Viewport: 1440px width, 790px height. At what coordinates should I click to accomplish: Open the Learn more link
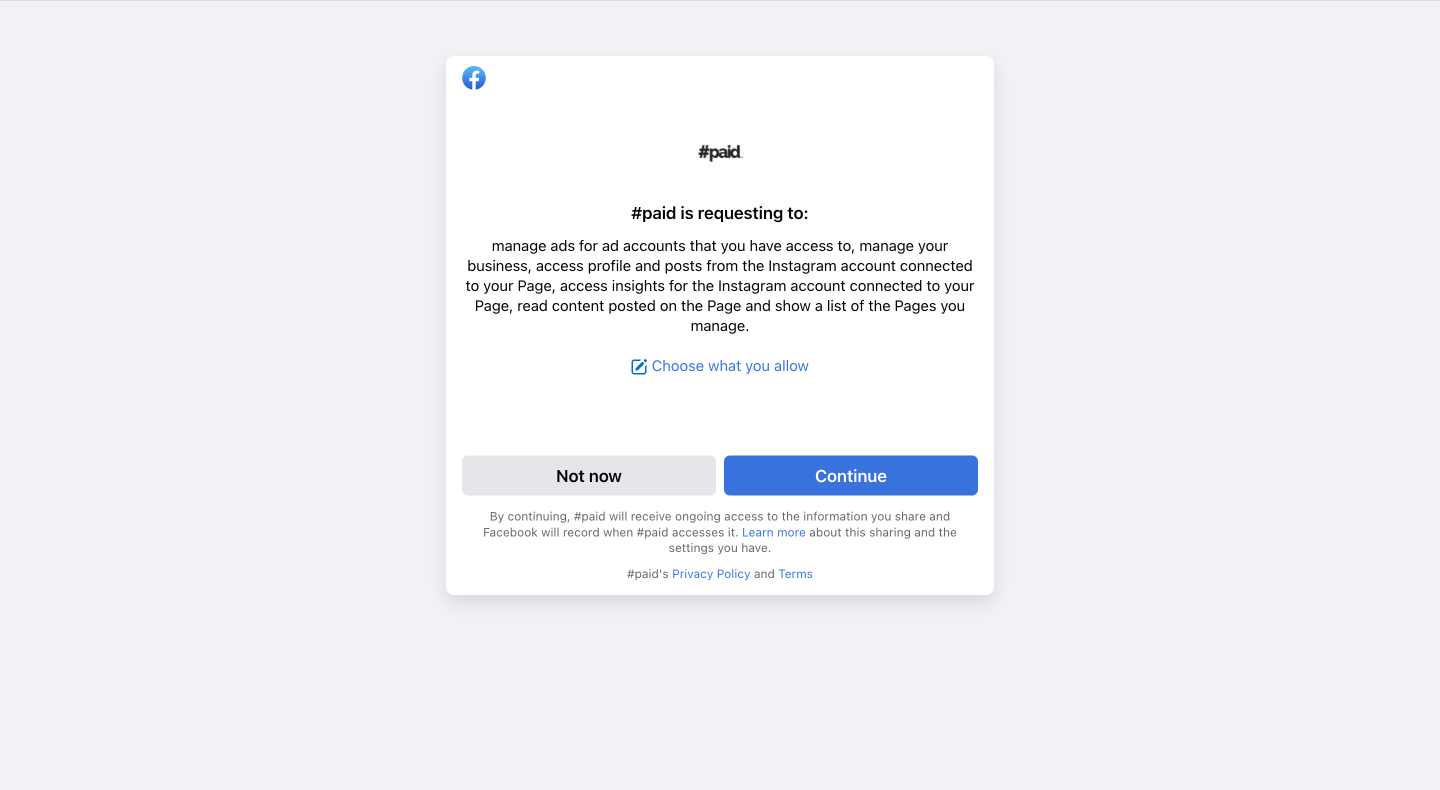click(x=774, y=532)
